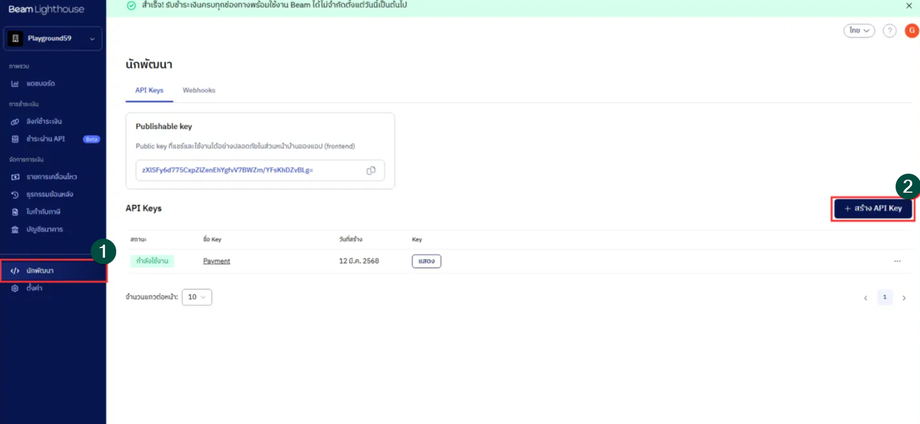Open ลิงก์ชำระเงิน in the sidebar

pyautogui.click(x=44, y=121)
